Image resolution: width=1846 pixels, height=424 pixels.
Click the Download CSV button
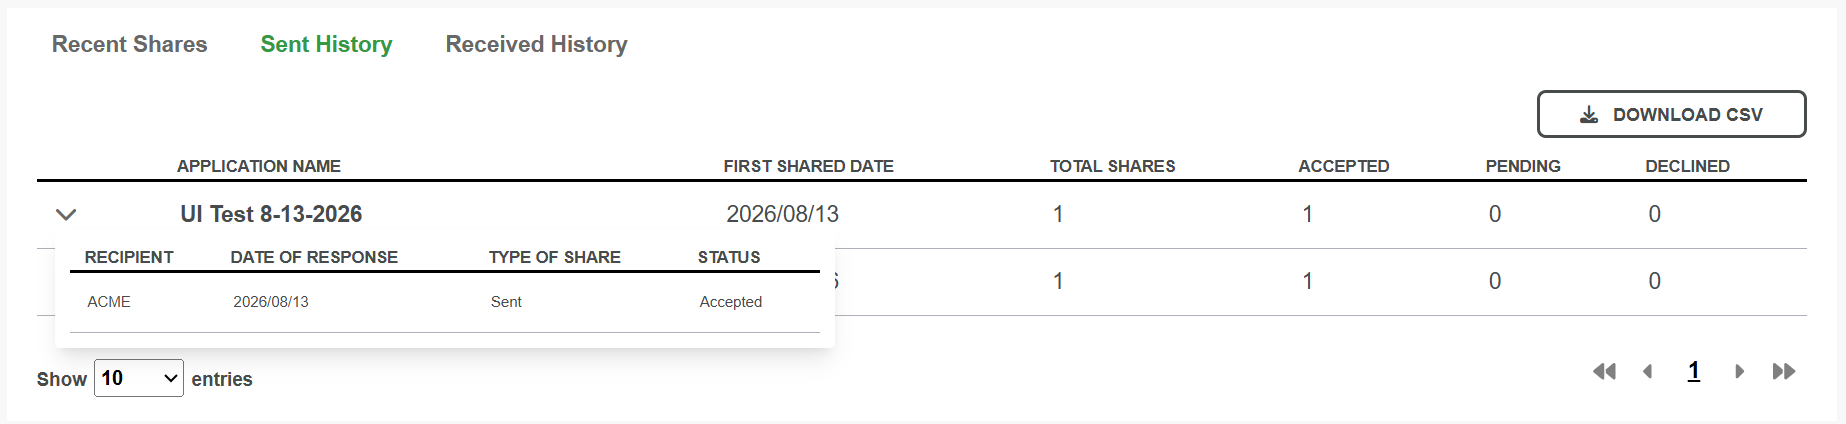(1671, 114)
